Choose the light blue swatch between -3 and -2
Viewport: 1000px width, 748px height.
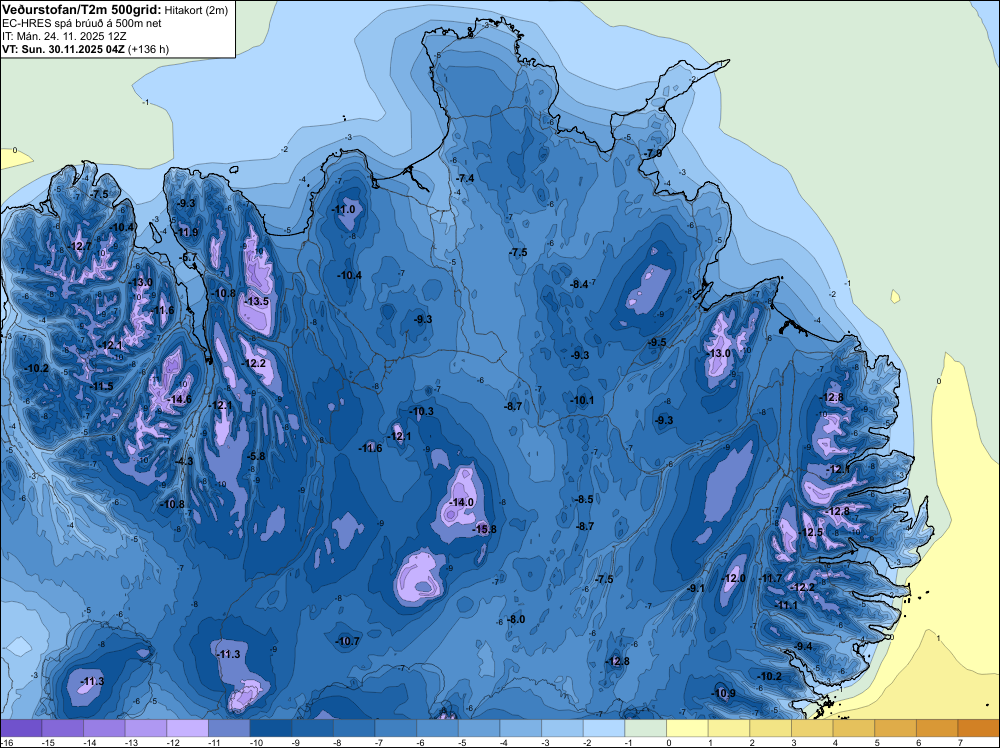coord(562,728)
